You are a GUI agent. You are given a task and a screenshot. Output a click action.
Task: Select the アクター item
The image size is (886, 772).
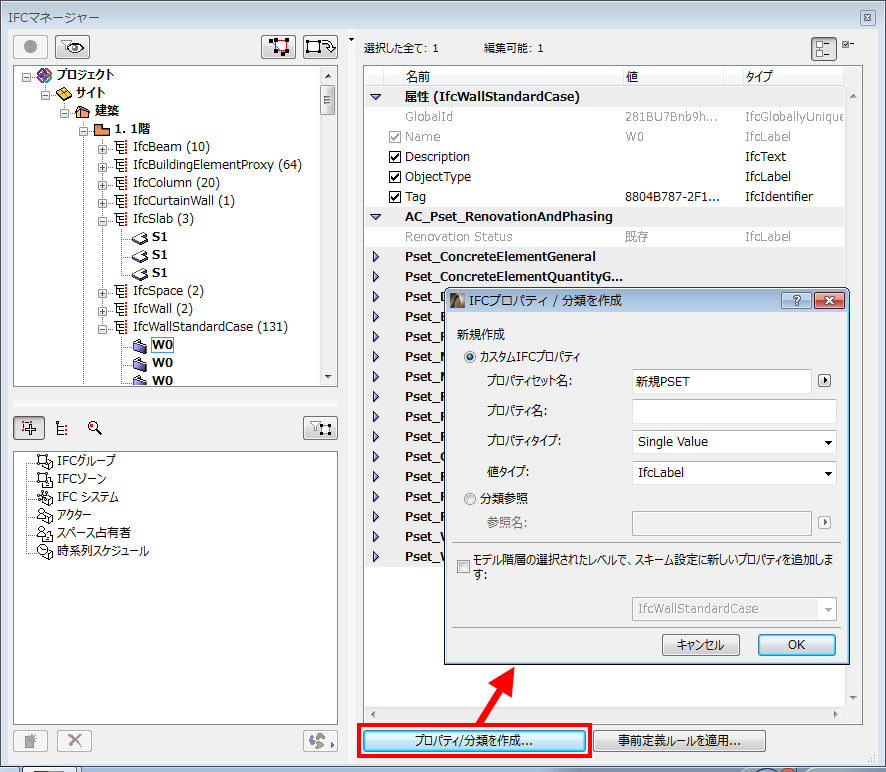[x=74, y=515]
